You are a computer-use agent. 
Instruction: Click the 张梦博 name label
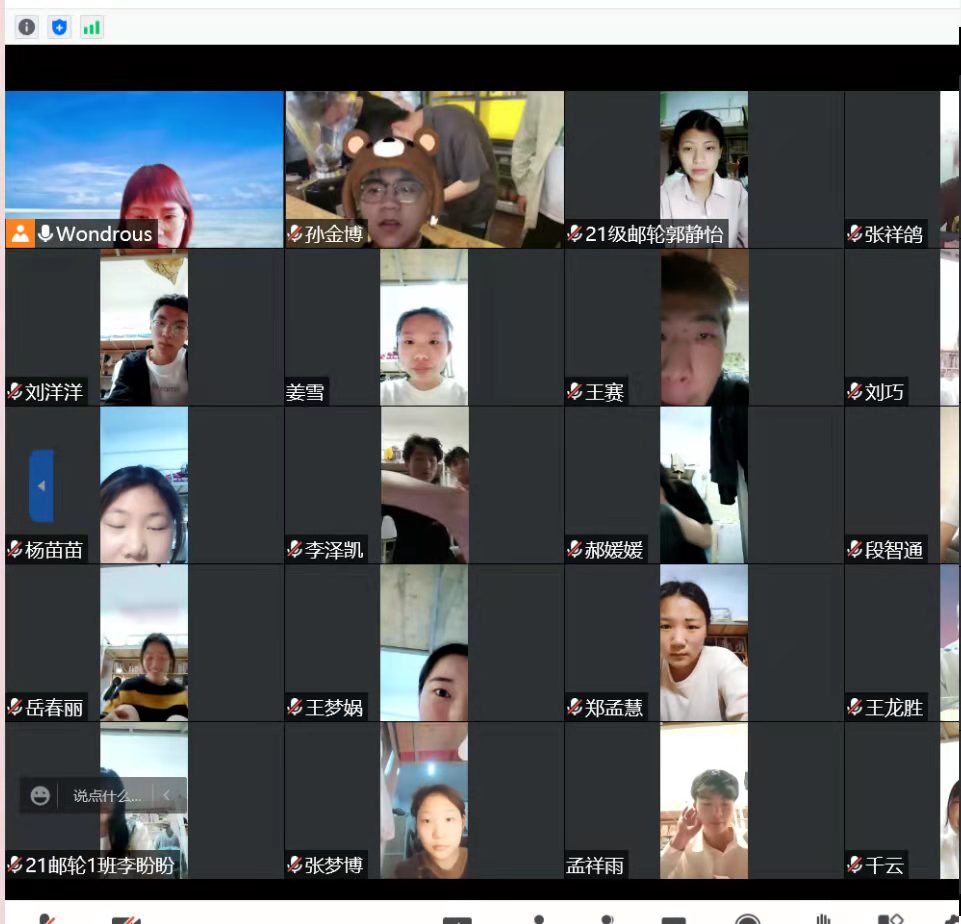(334, 866)
